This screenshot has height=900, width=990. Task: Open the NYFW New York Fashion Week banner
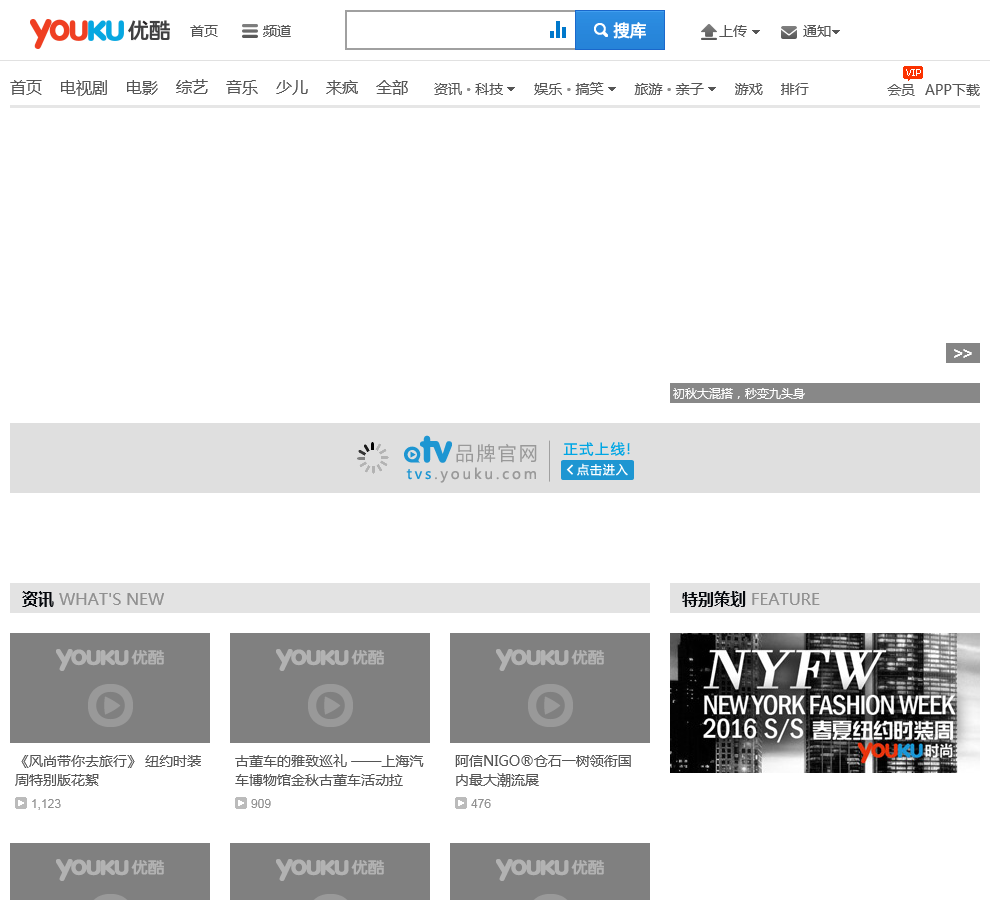click(x=825, y=703)
